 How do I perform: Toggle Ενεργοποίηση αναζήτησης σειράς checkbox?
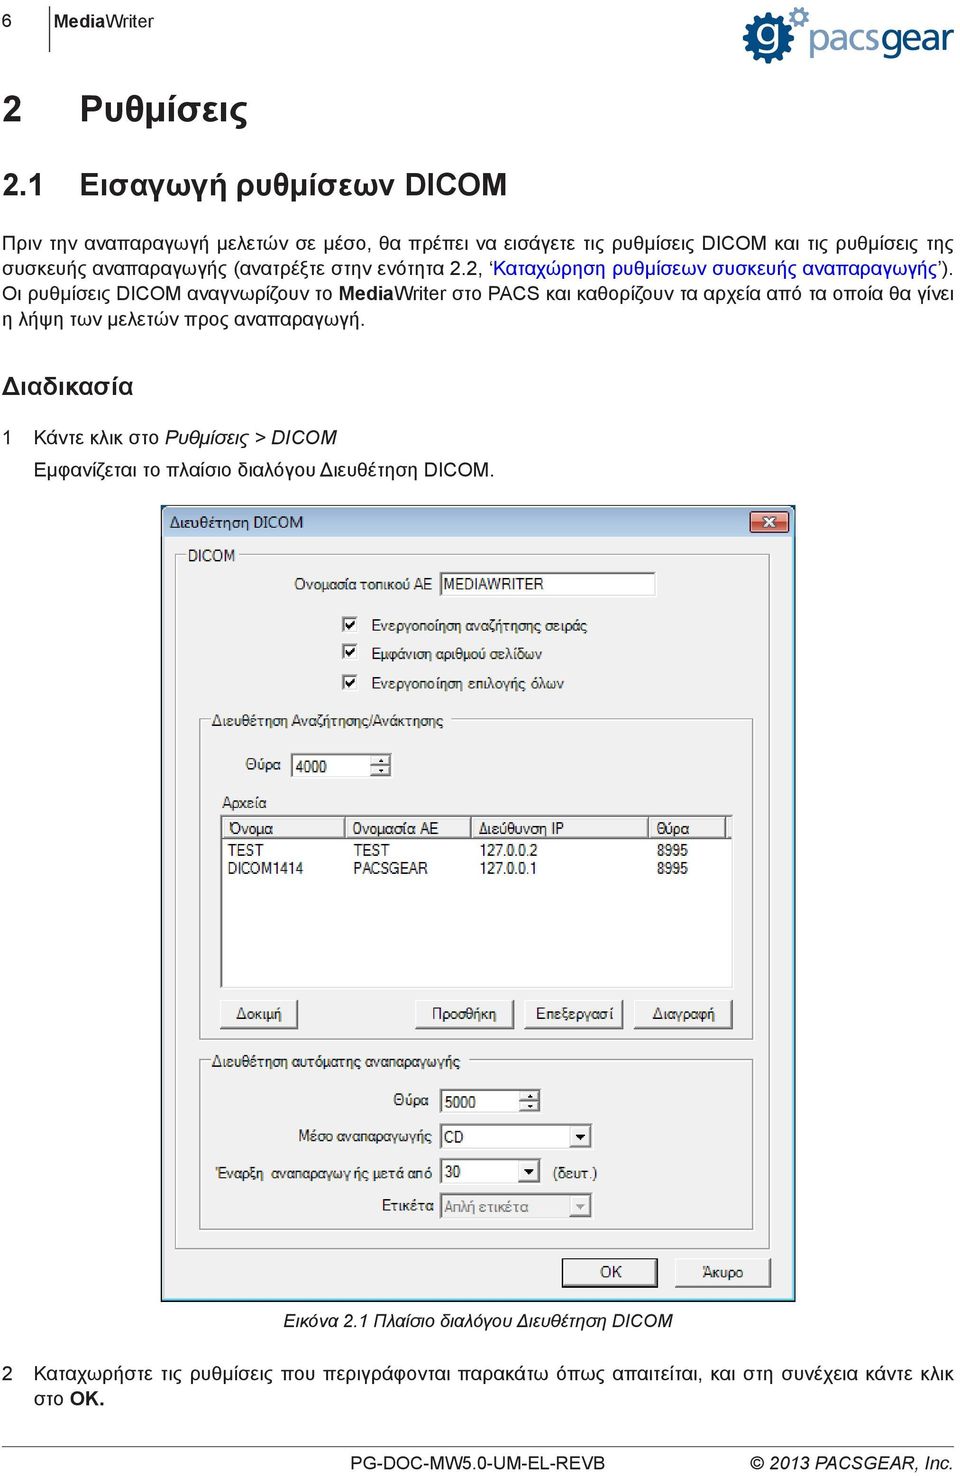click(x=350, y=625)
